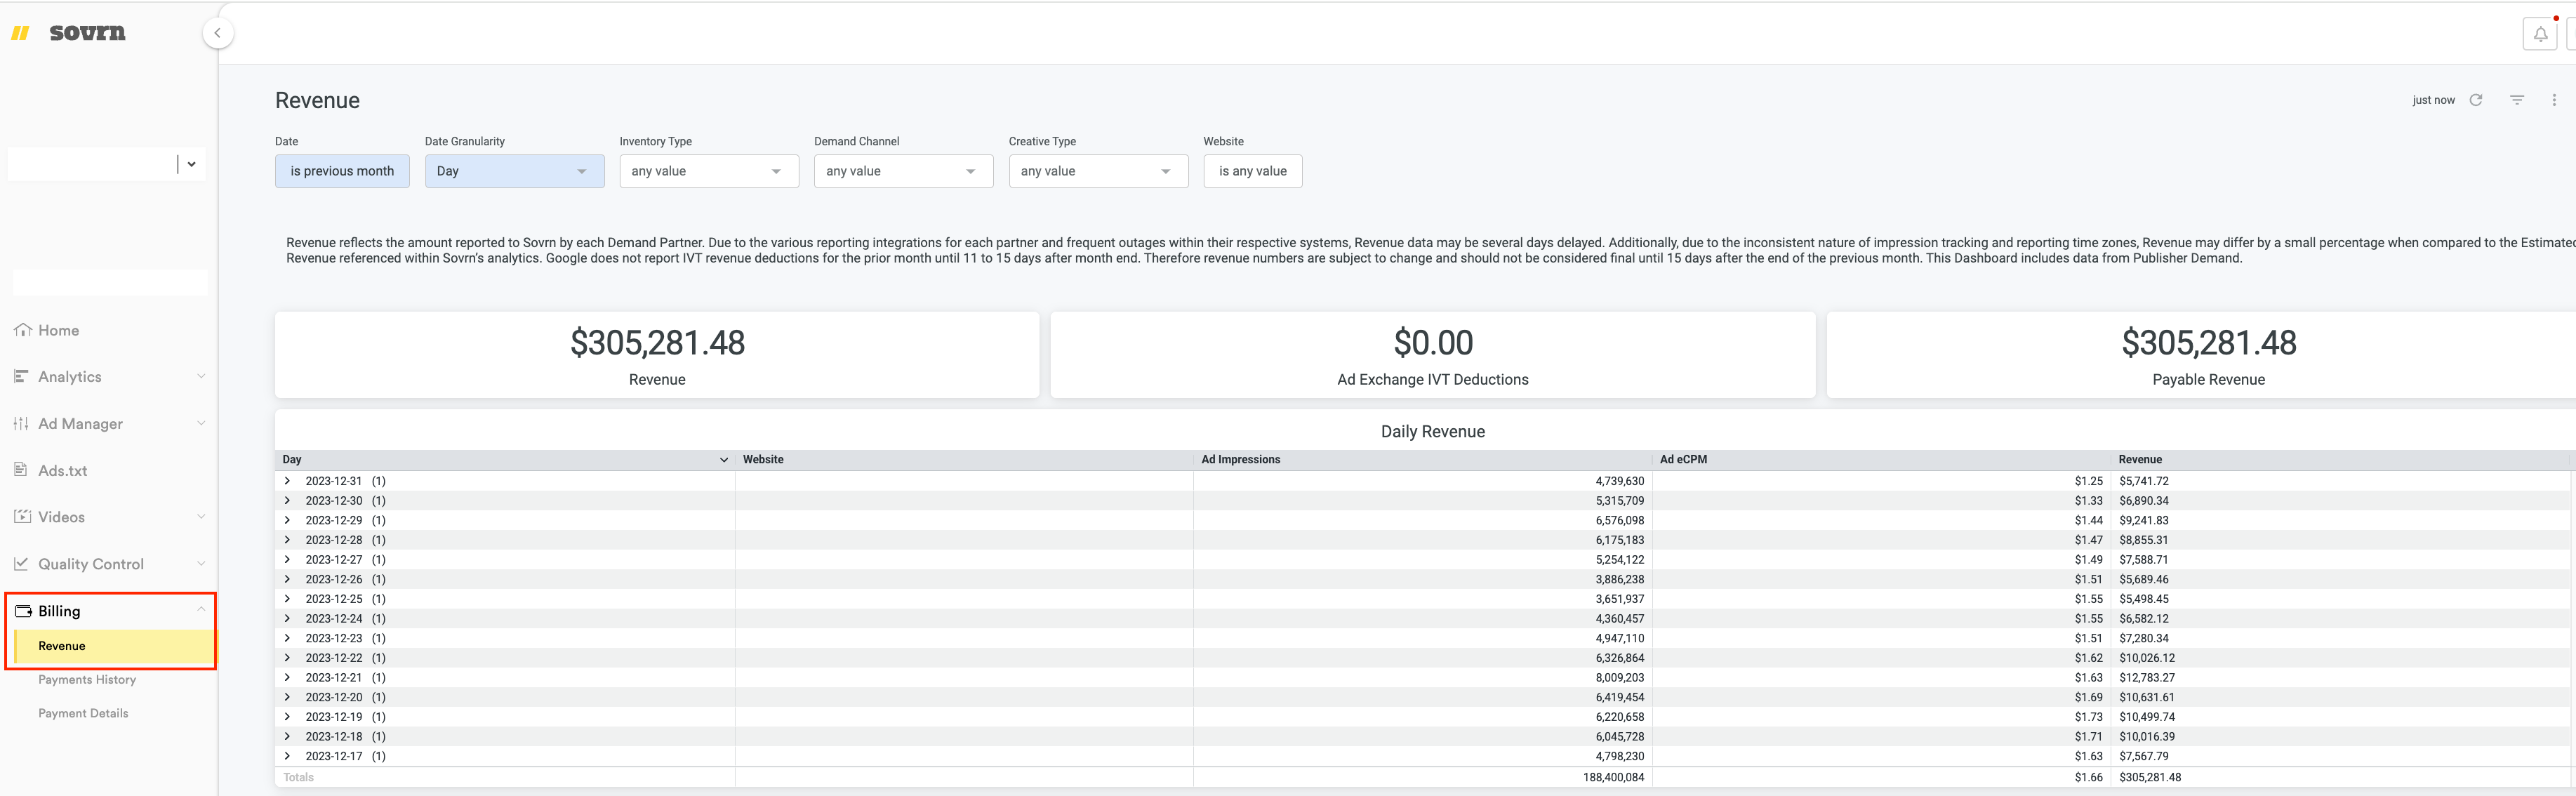This screenshot has width=2576, height=796.
Task: Click the impressions value 8,009,203
Action: (x=1620, y=678)
